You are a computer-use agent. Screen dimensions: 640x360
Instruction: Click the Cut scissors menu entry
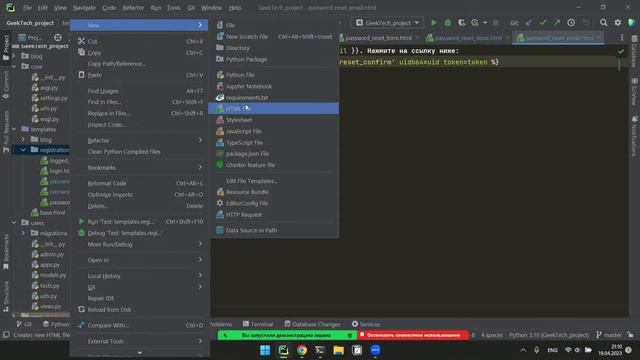tap(140, 41)
